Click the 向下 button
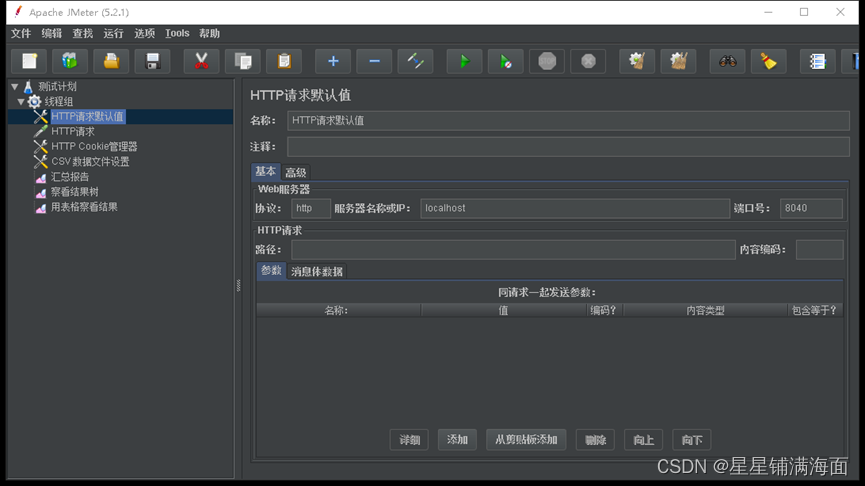Screen dimensions: 865x486 click(x=692, y=440)
